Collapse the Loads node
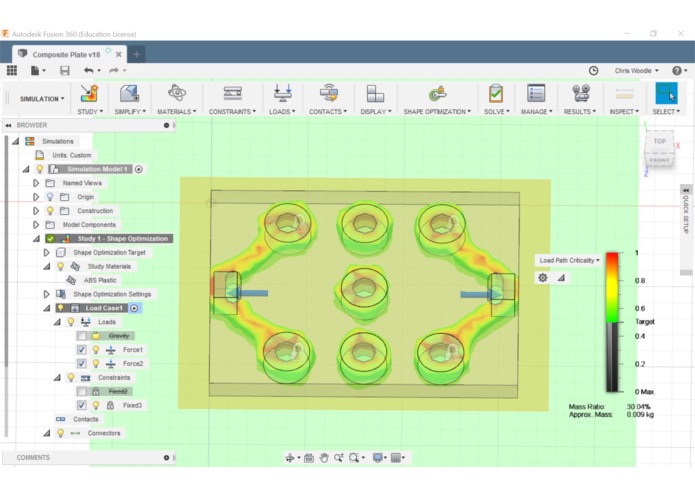695x494 pixels. click(57, 322)
